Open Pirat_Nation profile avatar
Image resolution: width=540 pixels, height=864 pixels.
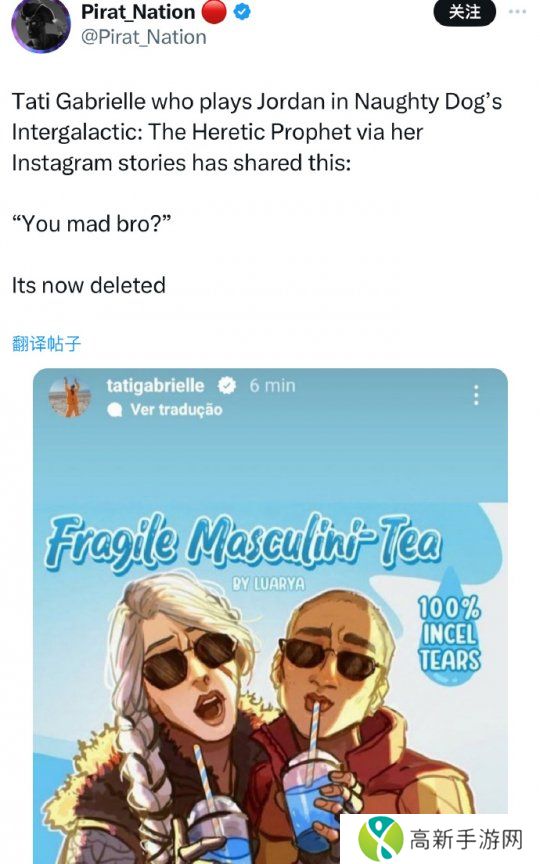41,24
